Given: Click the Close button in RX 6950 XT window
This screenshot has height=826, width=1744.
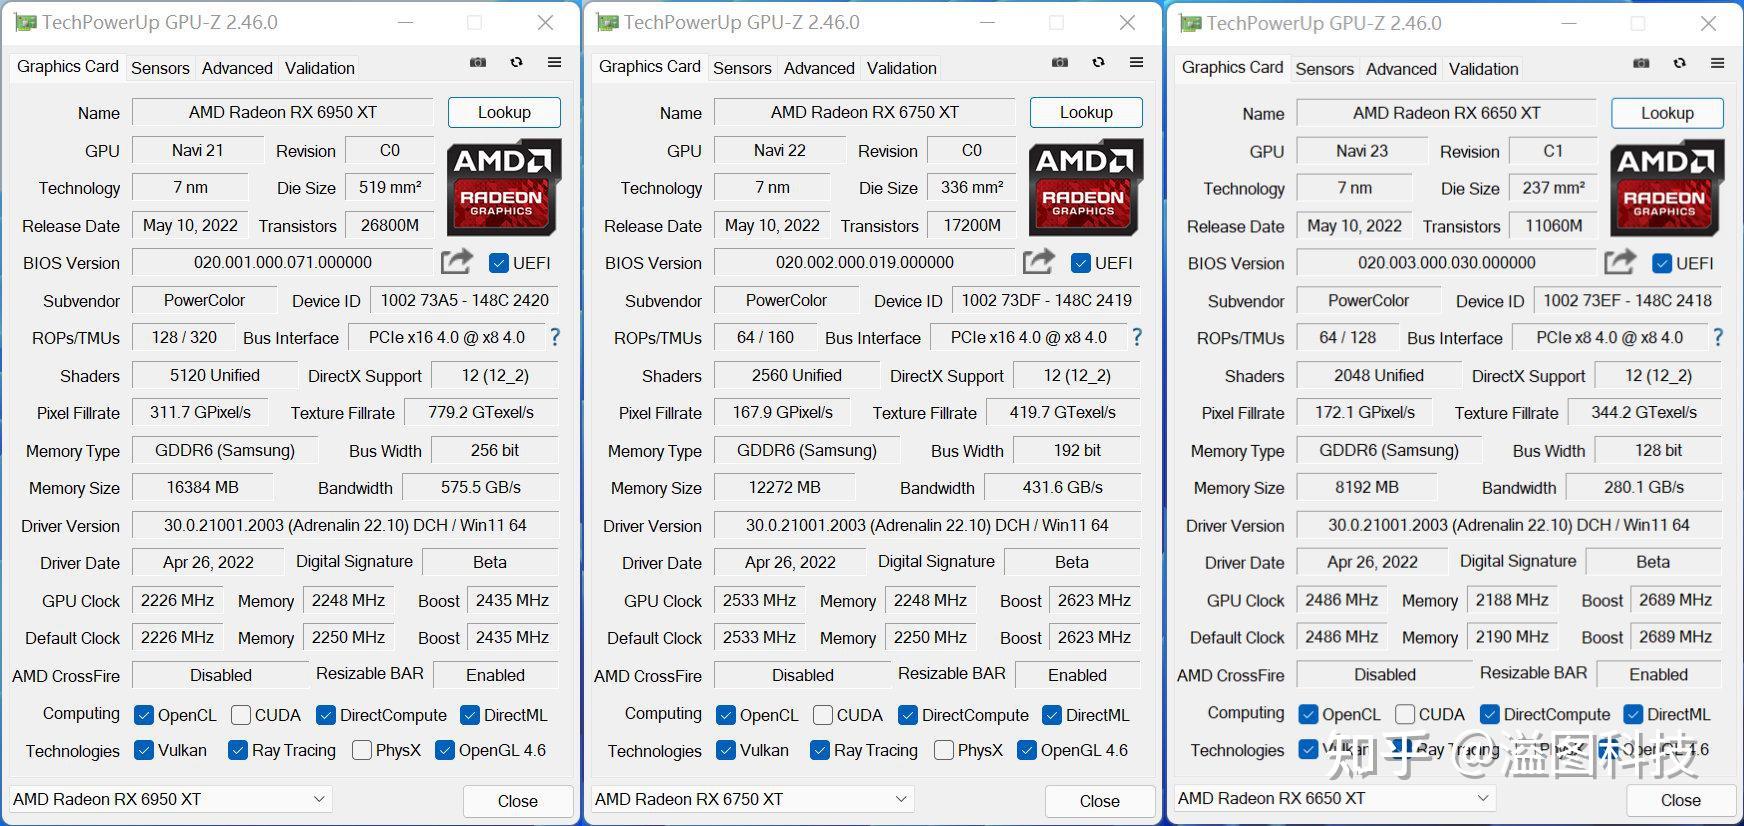Looking at the screenshot, I should coord(518,801).
